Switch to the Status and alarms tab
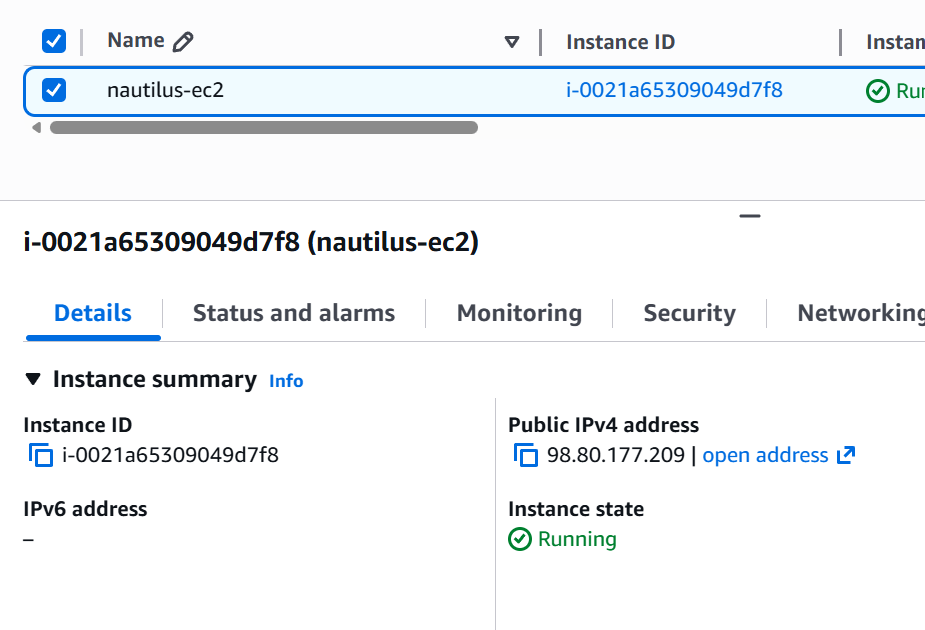 293,313
